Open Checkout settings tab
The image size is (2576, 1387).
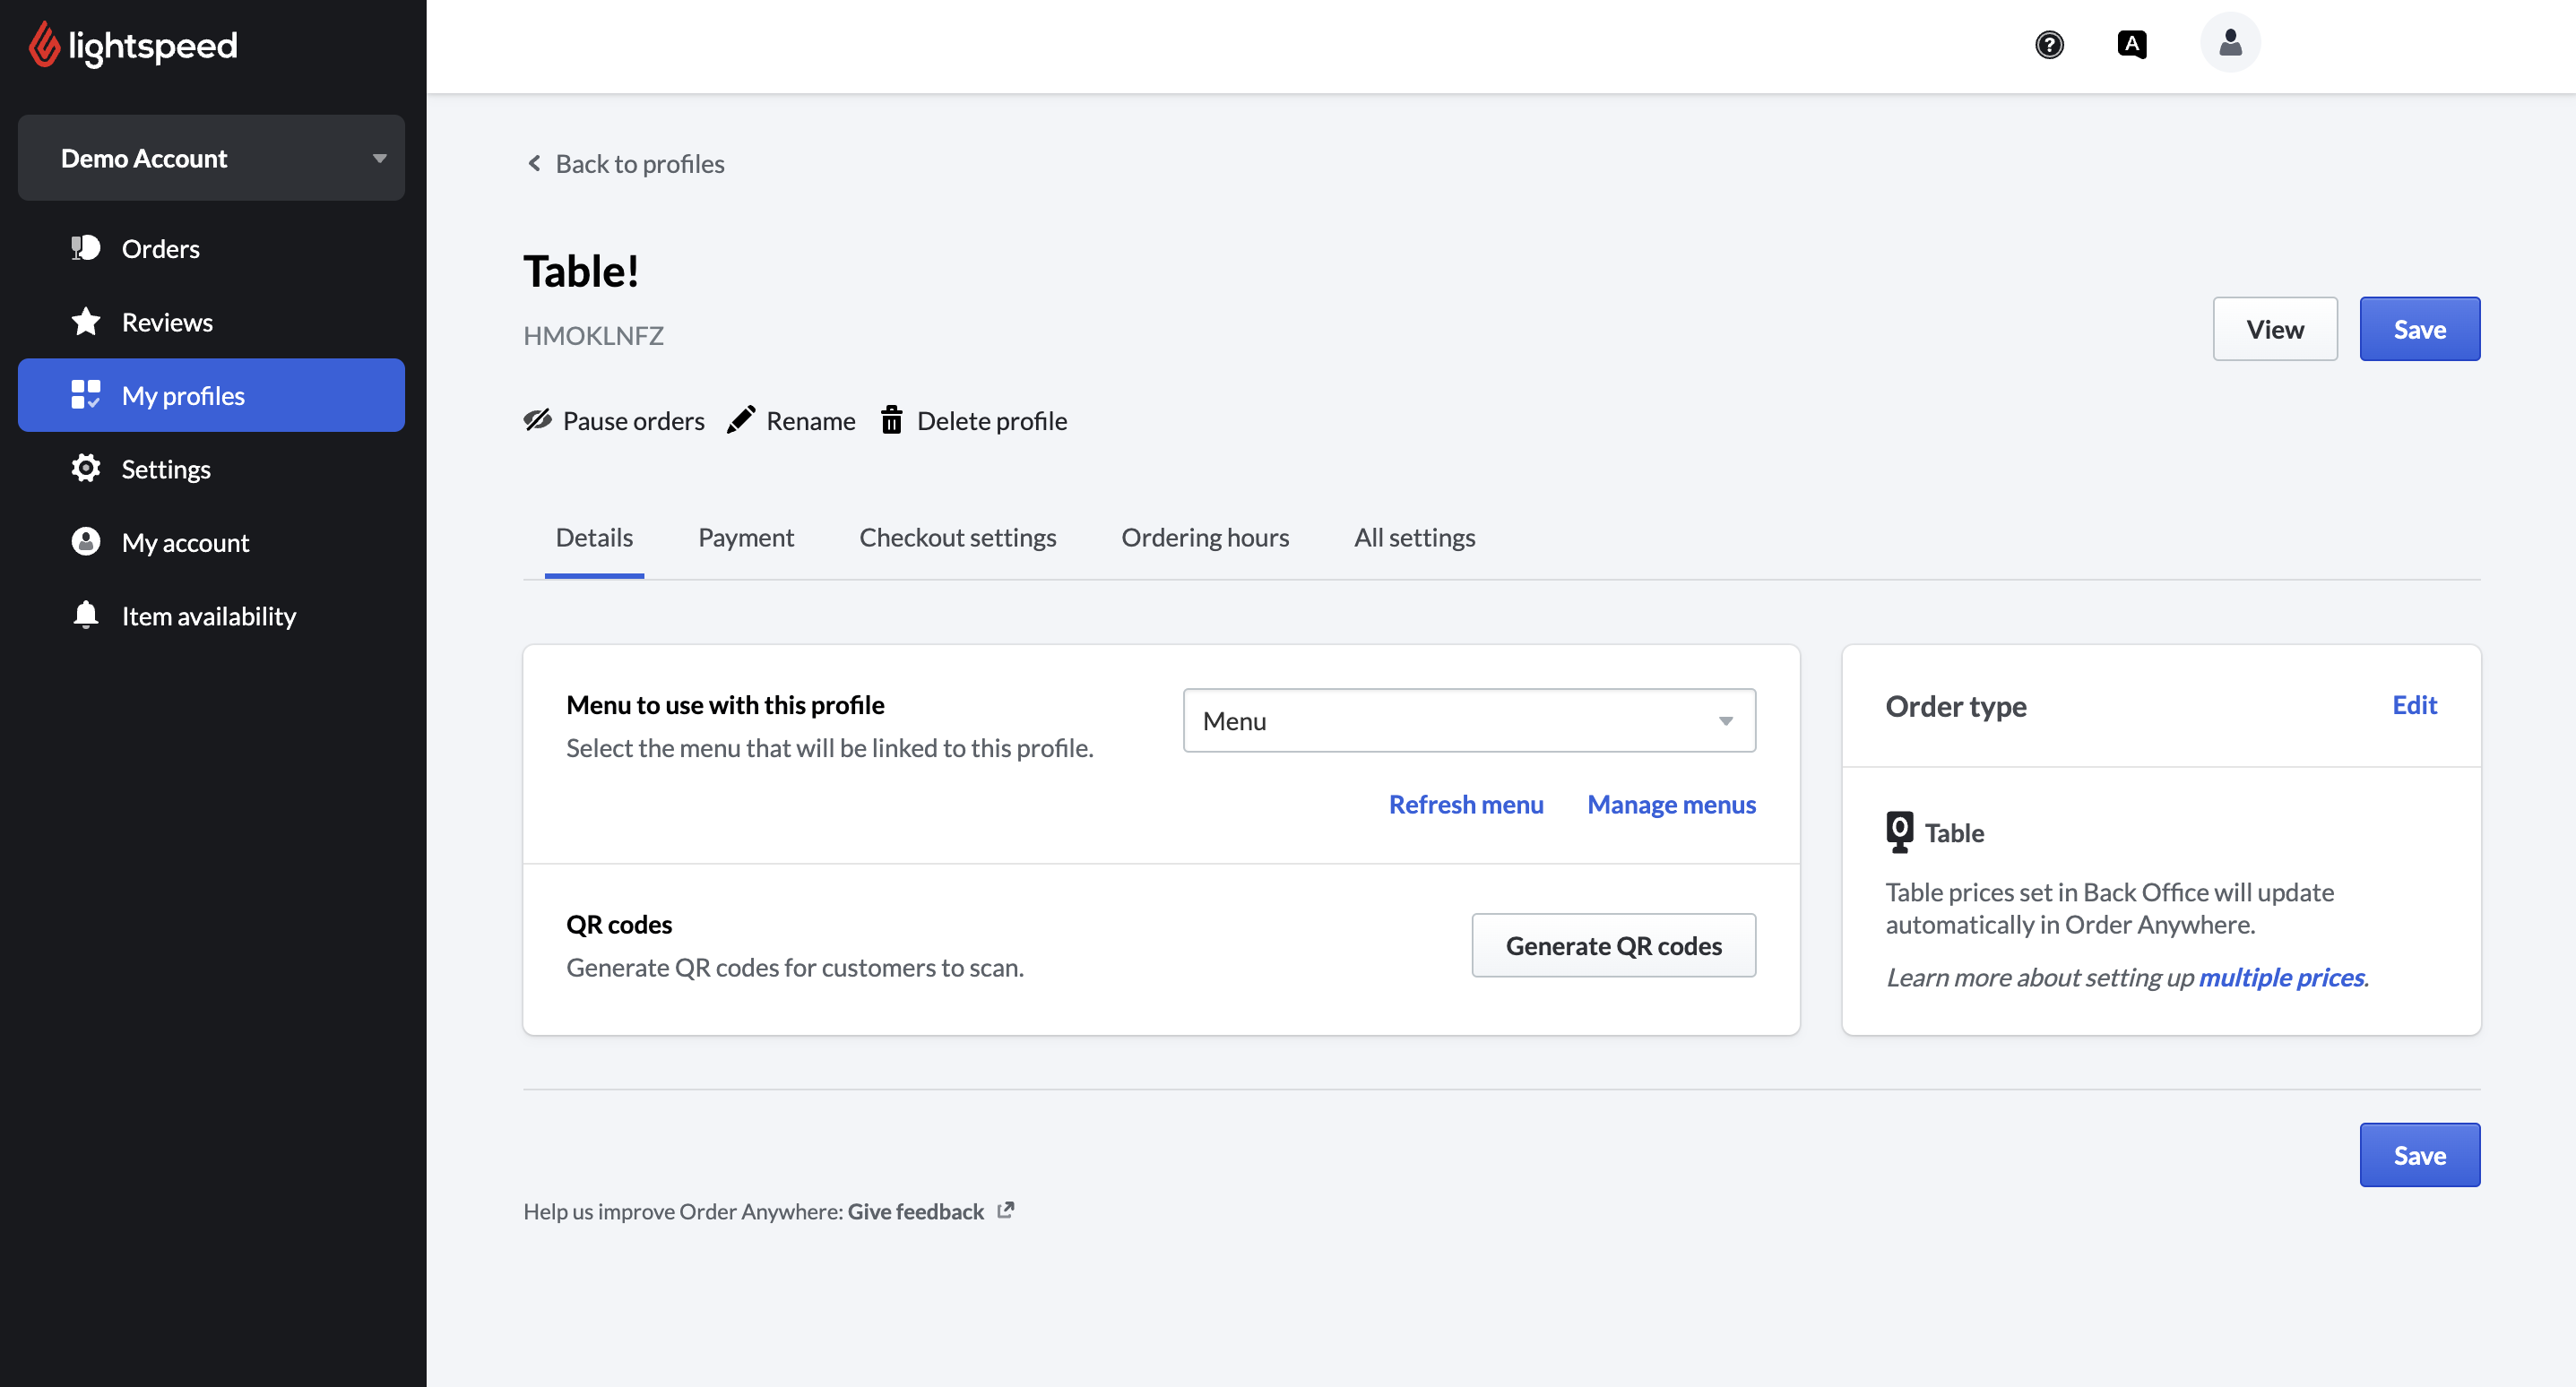(x=957, y=537)
